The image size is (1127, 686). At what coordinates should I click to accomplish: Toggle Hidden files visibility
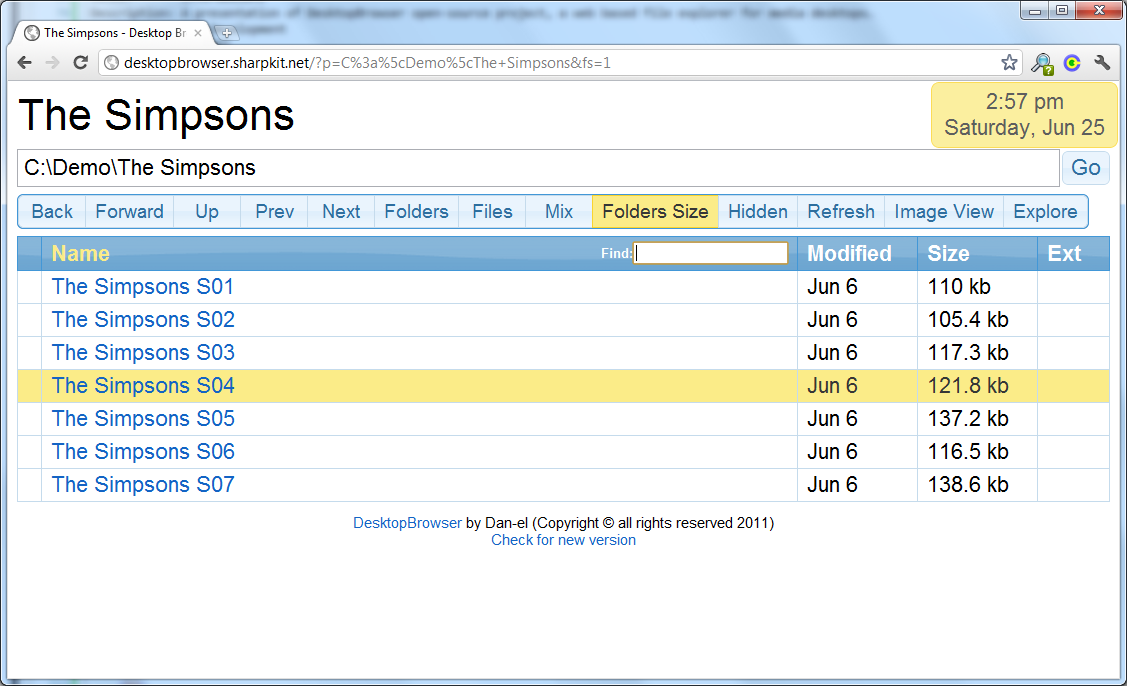(x=758, y=211)
